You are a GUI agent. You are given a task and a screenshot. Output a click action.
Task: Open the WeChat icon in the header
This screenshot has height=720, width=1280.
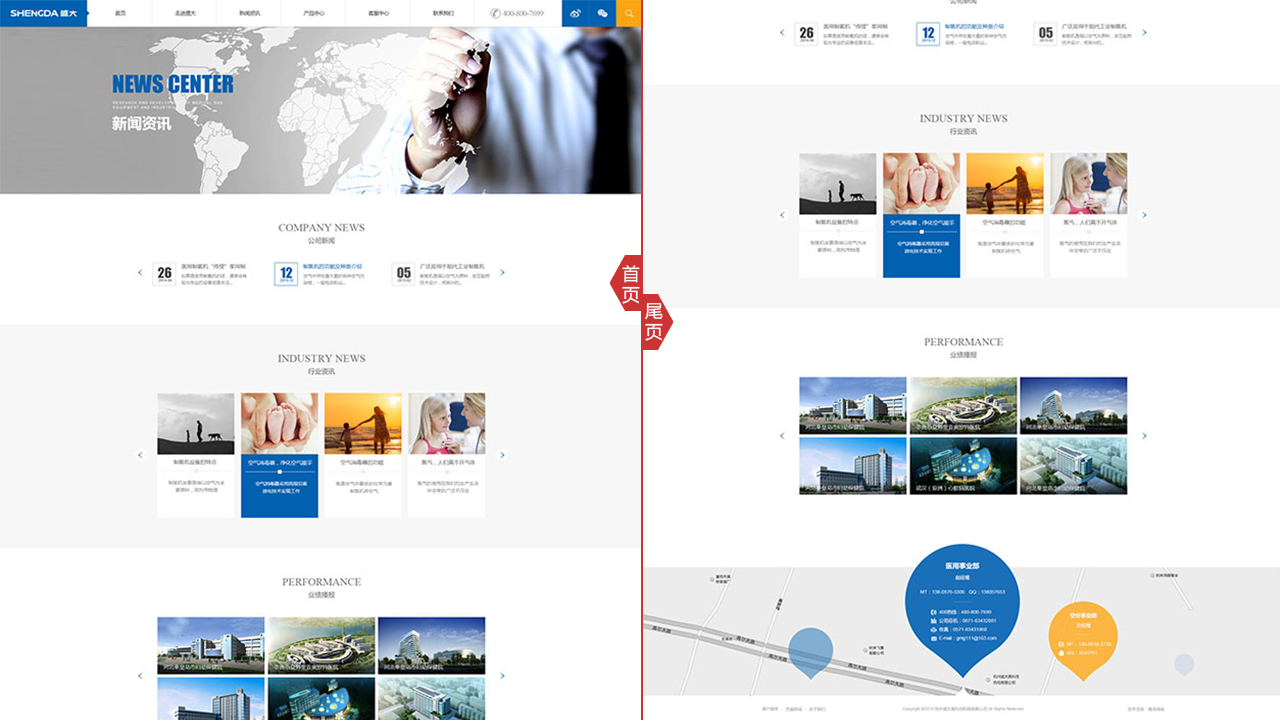pyautogui.click(x=602, y=13)
